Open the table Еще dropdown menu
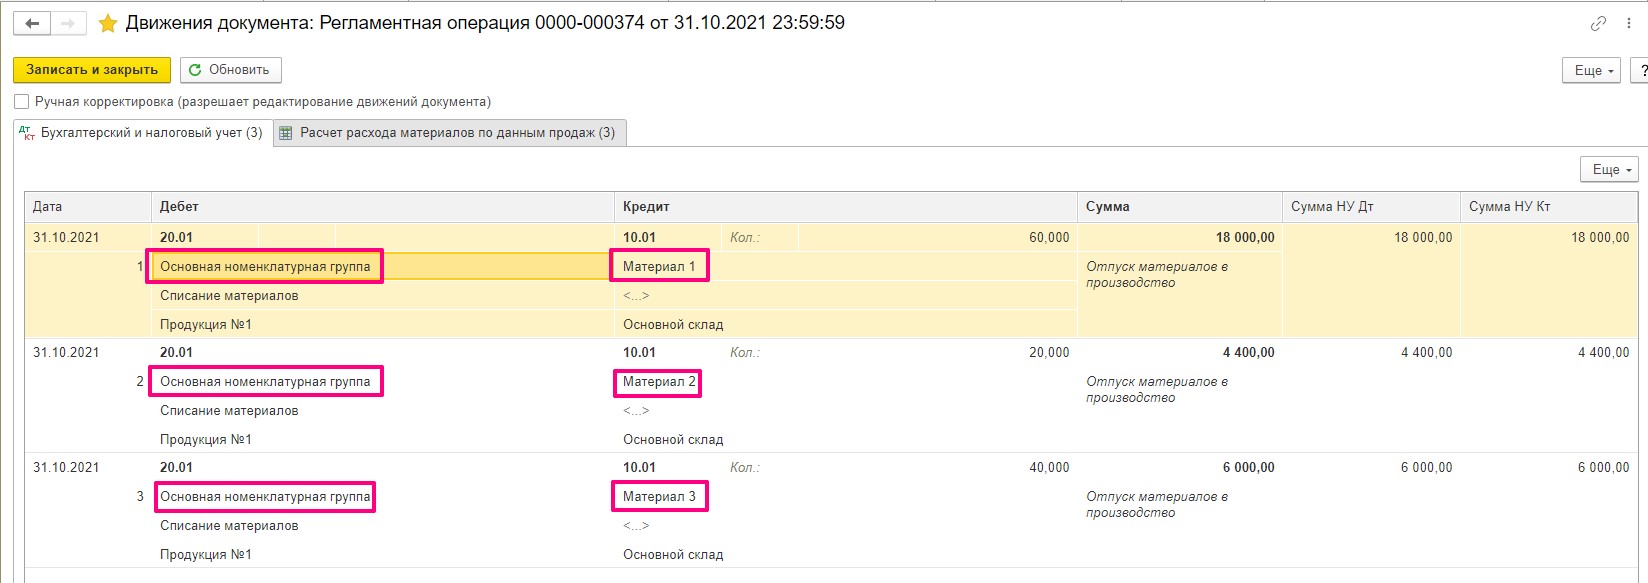Viewport: 1648px width, 583px height. tap(1609, 170)
